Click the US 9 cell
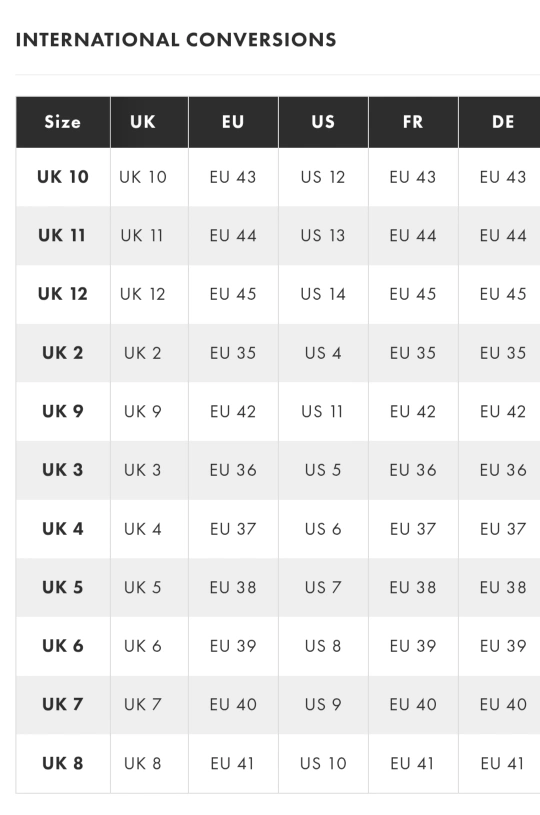This screenshot has height=815, width=540. click(x=323, y=705)
